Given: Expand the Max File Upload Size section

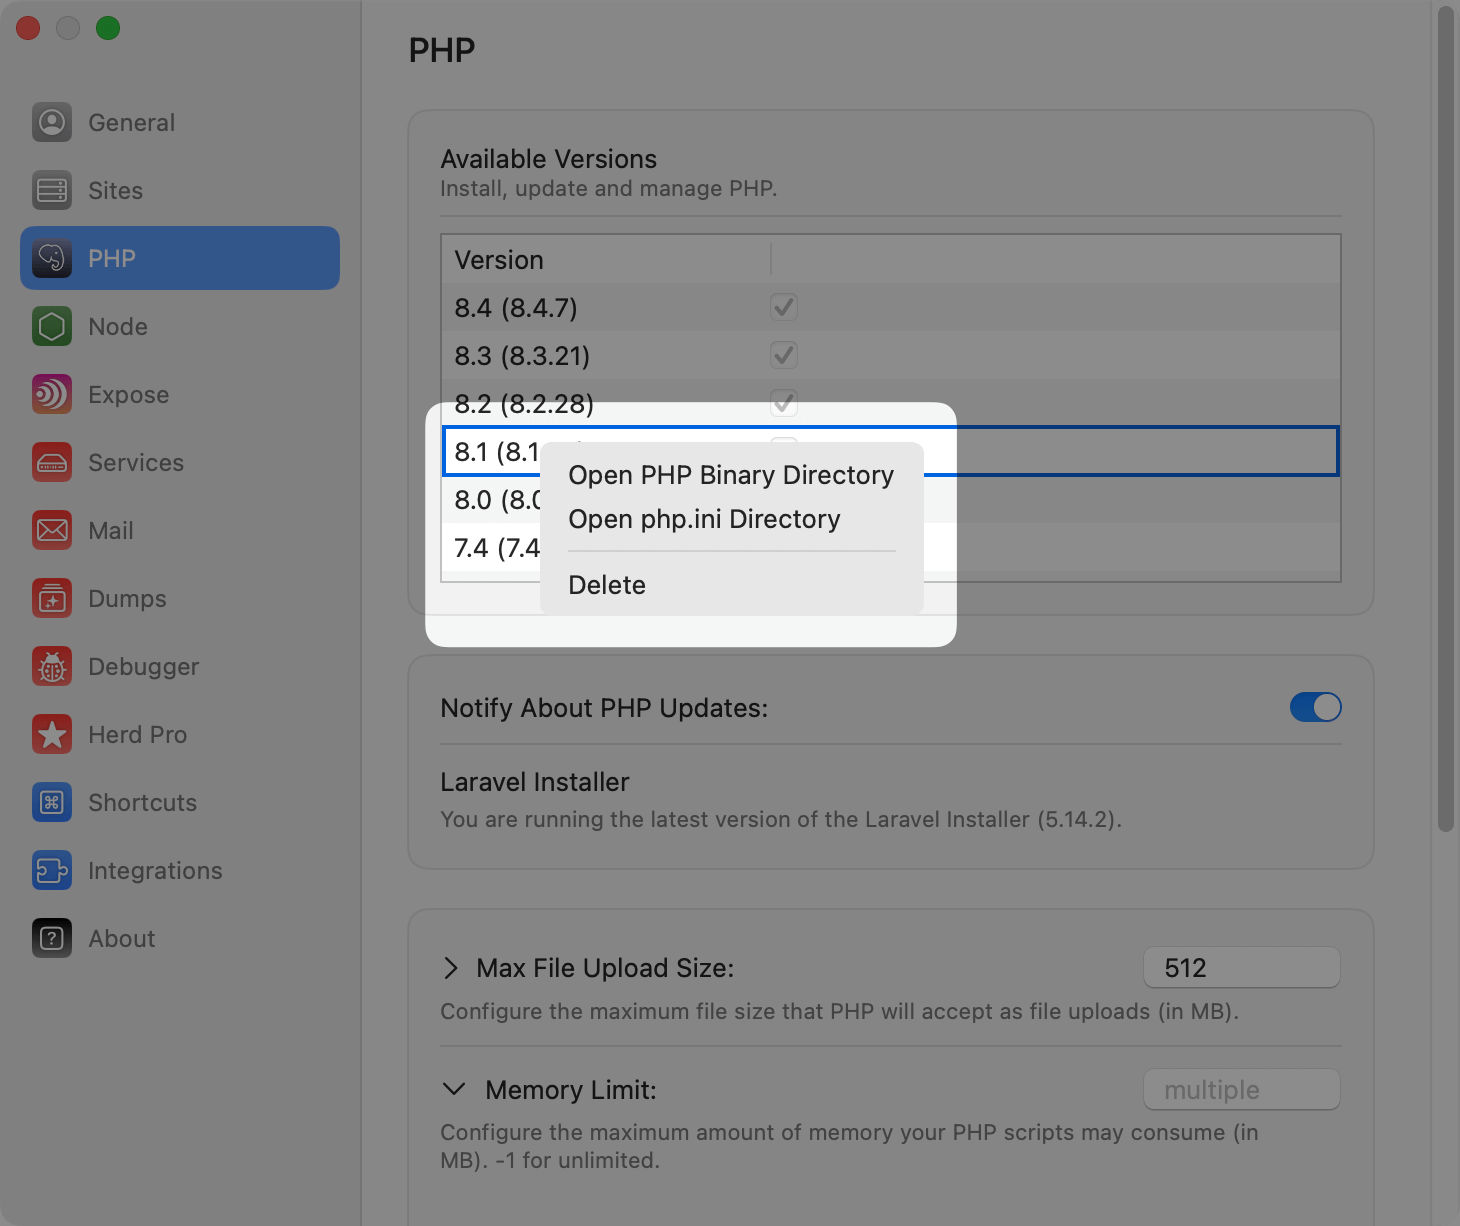Looking at the screenshot, I should [451, 967].
